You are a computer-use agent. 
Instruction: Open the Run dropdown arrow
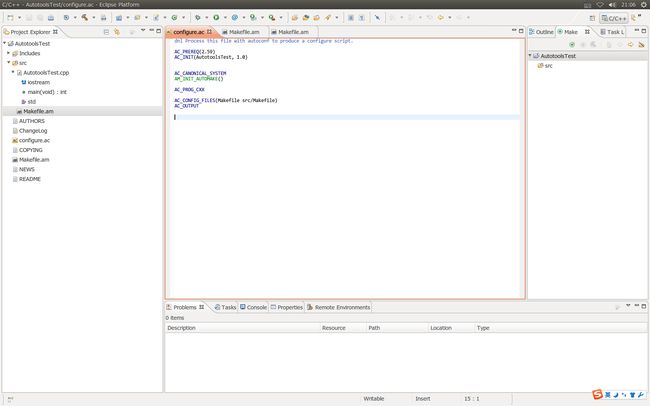click(x=225, y=18)
